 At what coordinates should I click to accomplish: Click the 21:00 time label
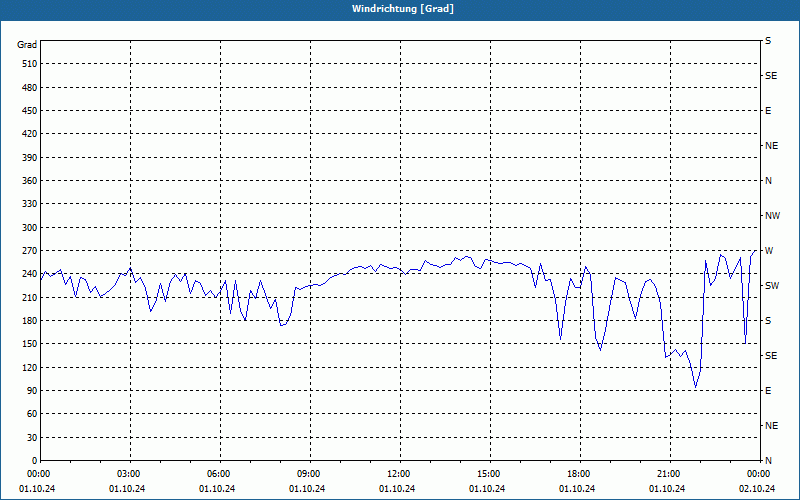(668, 474)
